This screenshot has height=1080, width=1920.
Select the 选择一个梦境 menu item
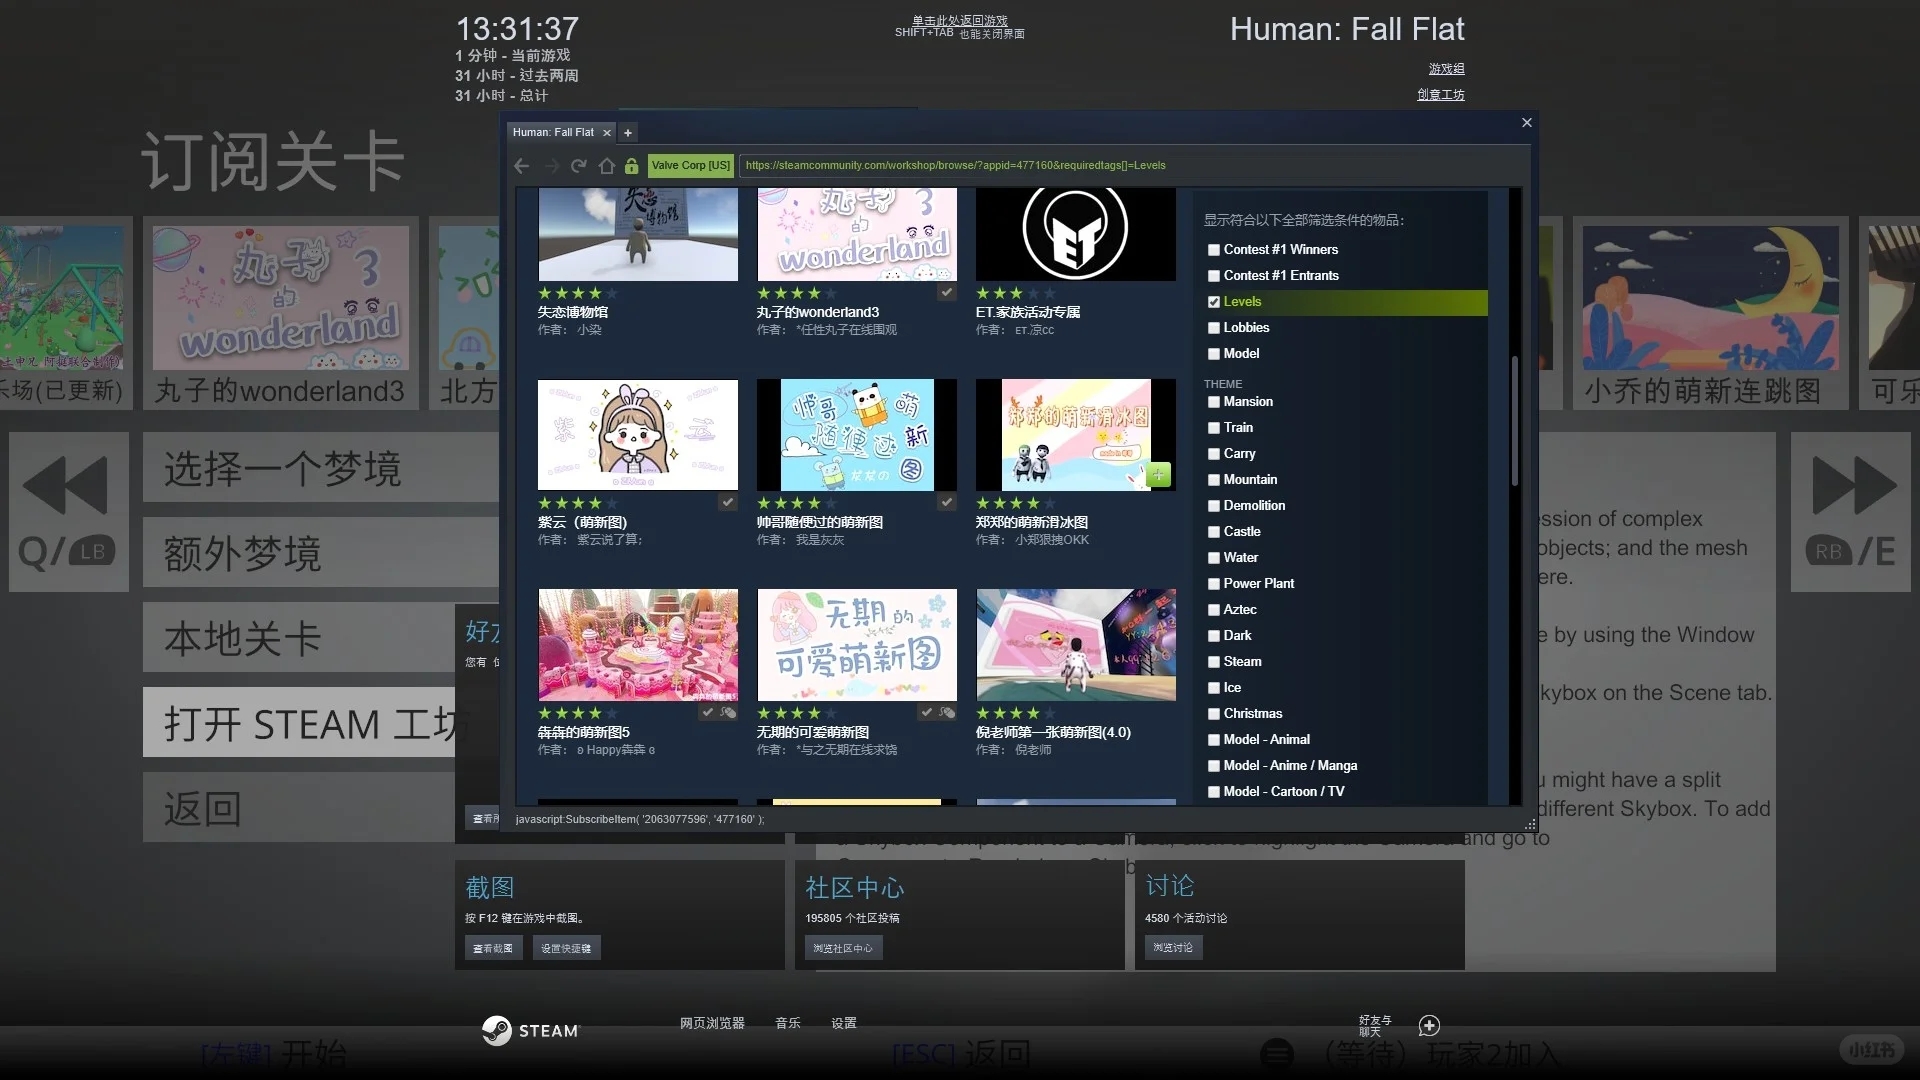click(321, 468)
